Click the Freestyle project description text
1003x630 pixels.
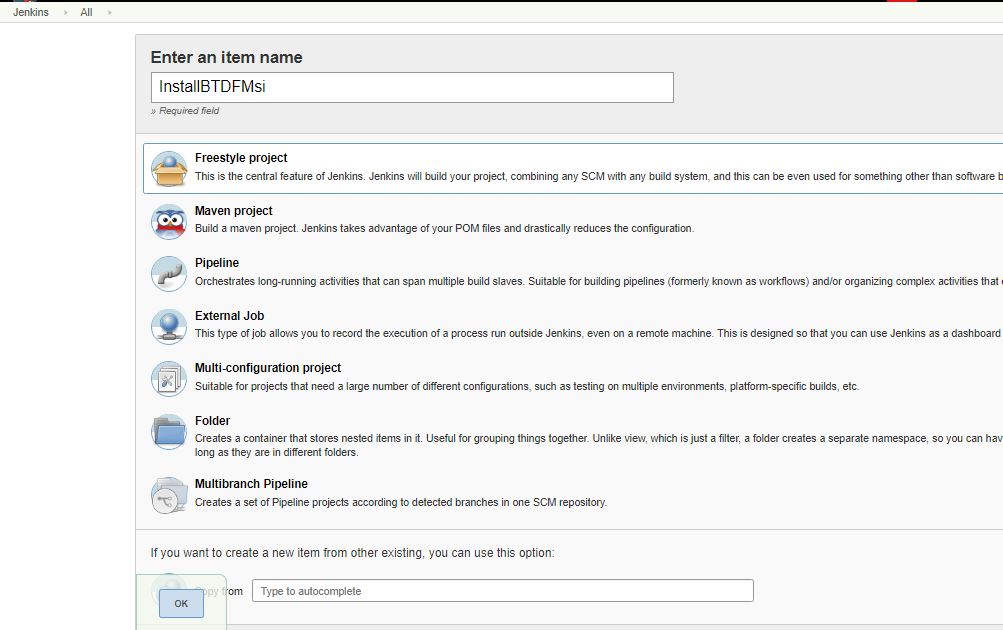[599, 177]
